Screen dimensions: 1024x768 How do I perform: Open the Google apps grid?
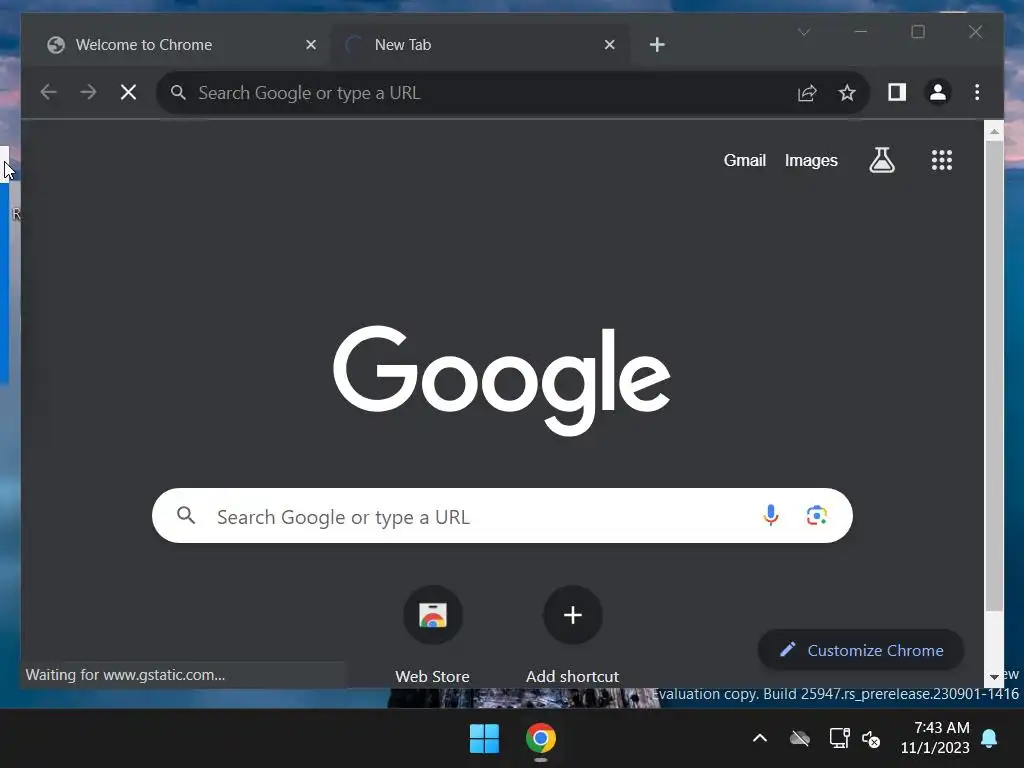(x=942, y=160)
